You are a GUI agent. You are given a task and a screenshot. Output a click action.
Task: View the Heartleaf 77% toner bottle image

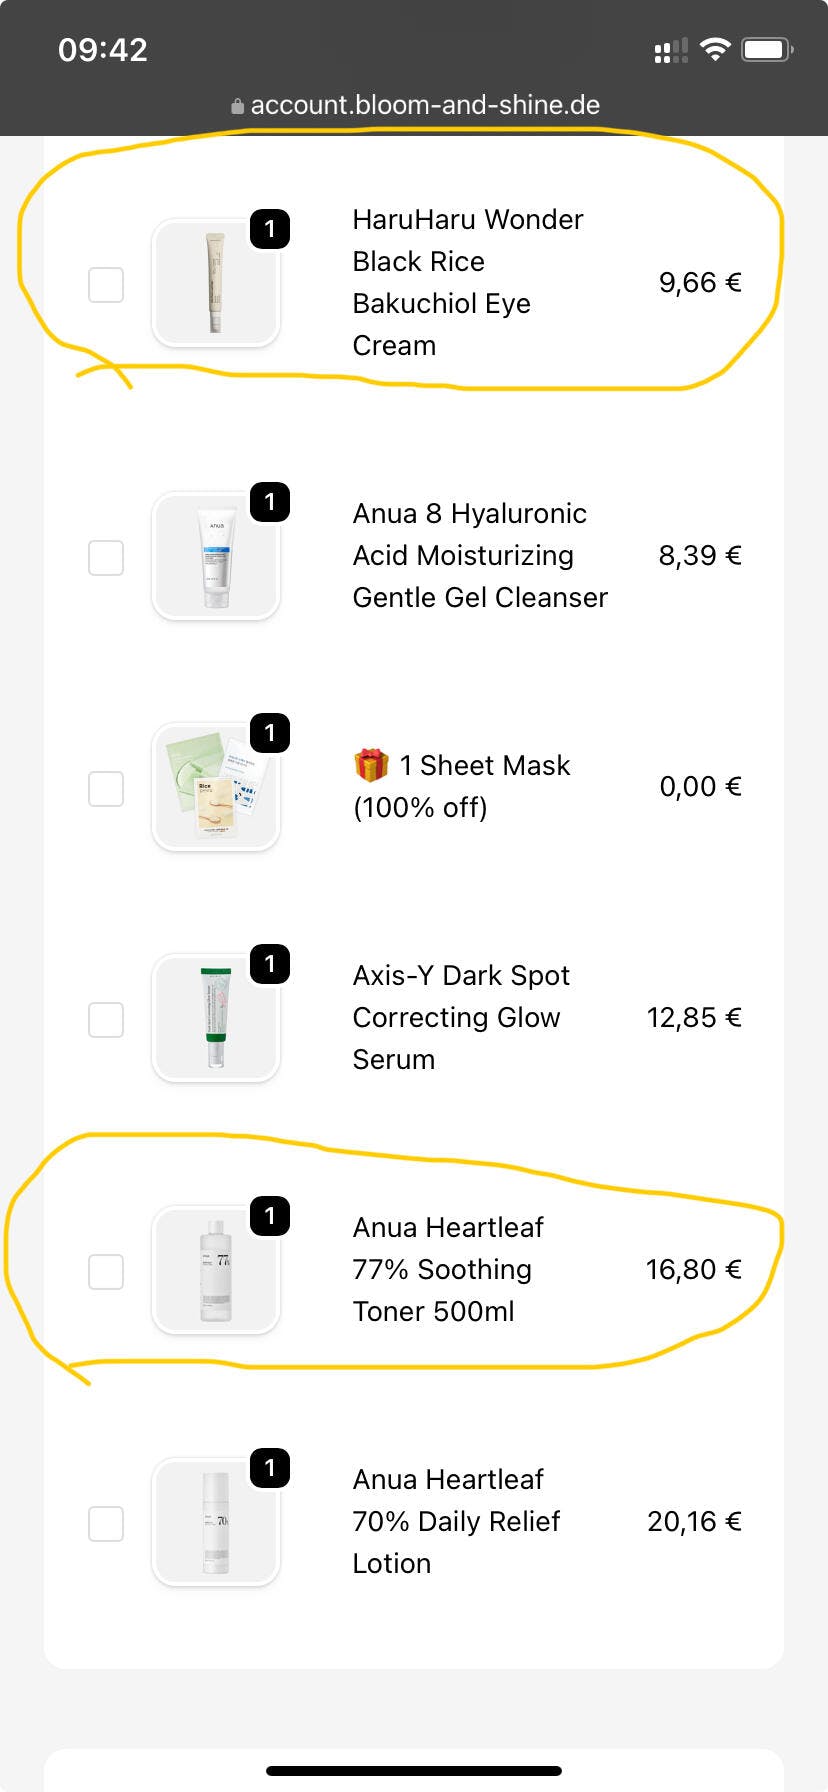(x=216, y=1271)
